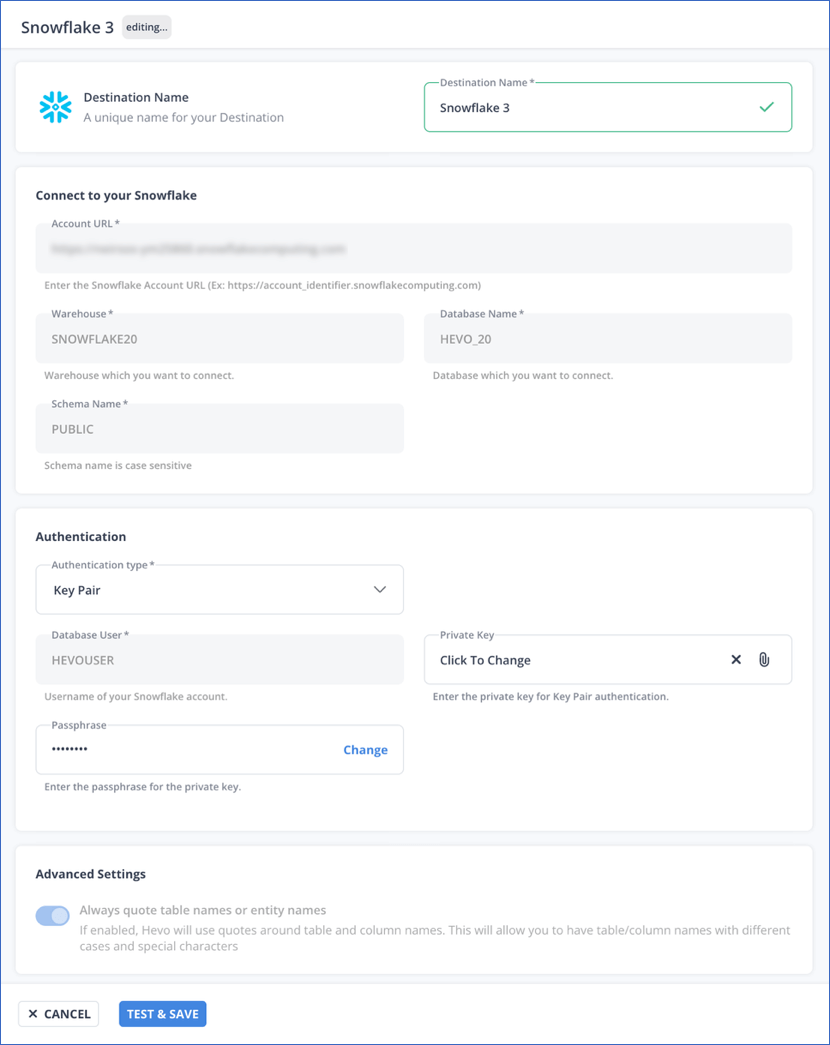Image resolution: width=830 pixels, height=1045 pixels.
Task: Toggle Always quote table names switch
Action: (53, 916)
